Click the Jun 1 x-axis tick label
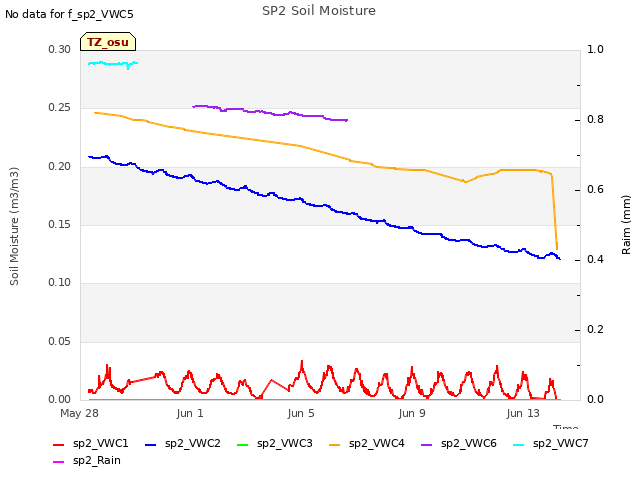Viewport: 640px width, 480px height. [190, 413]
